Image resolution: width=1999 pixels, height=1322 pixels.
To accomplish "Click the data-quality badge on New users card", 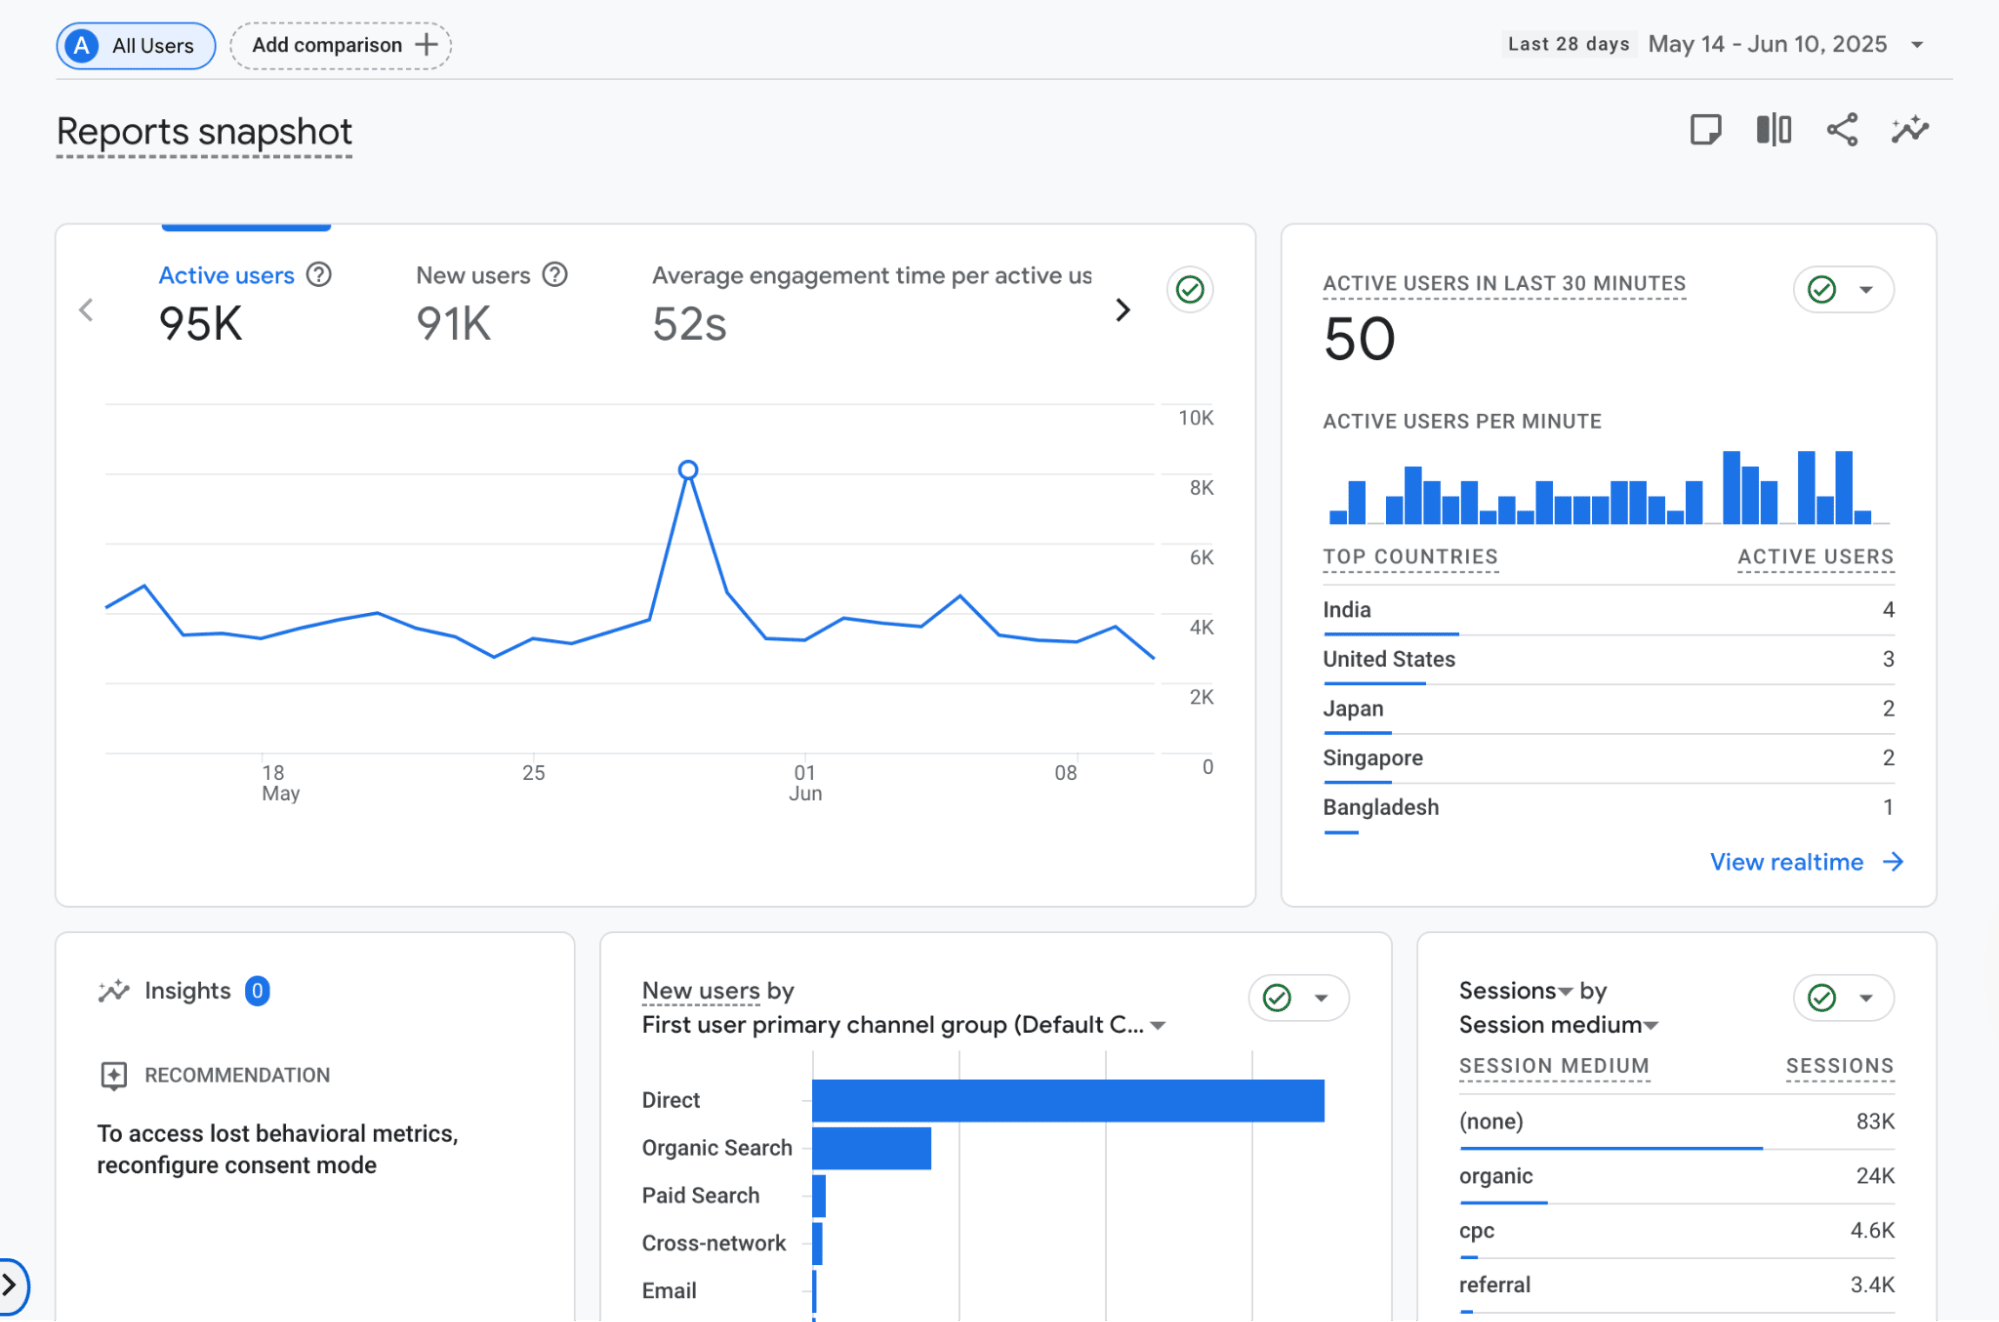I will pos(1277,997).
